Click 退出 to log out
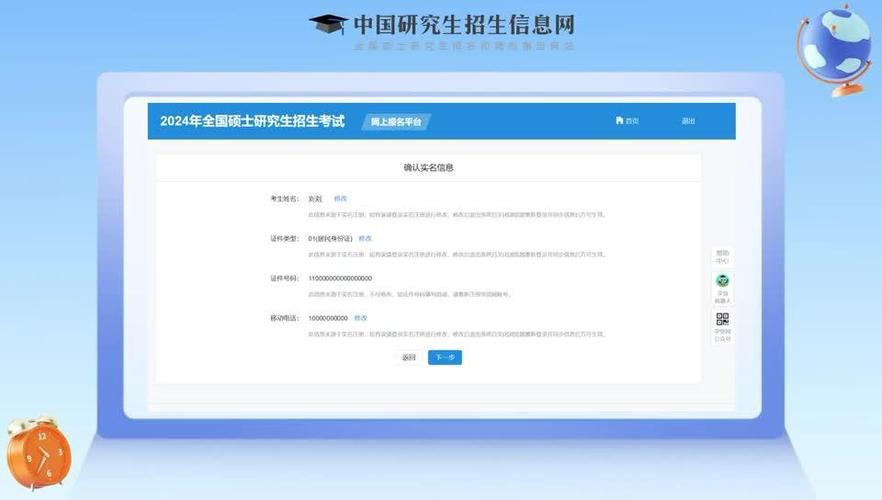882x500 pixels. click(688, 121)
